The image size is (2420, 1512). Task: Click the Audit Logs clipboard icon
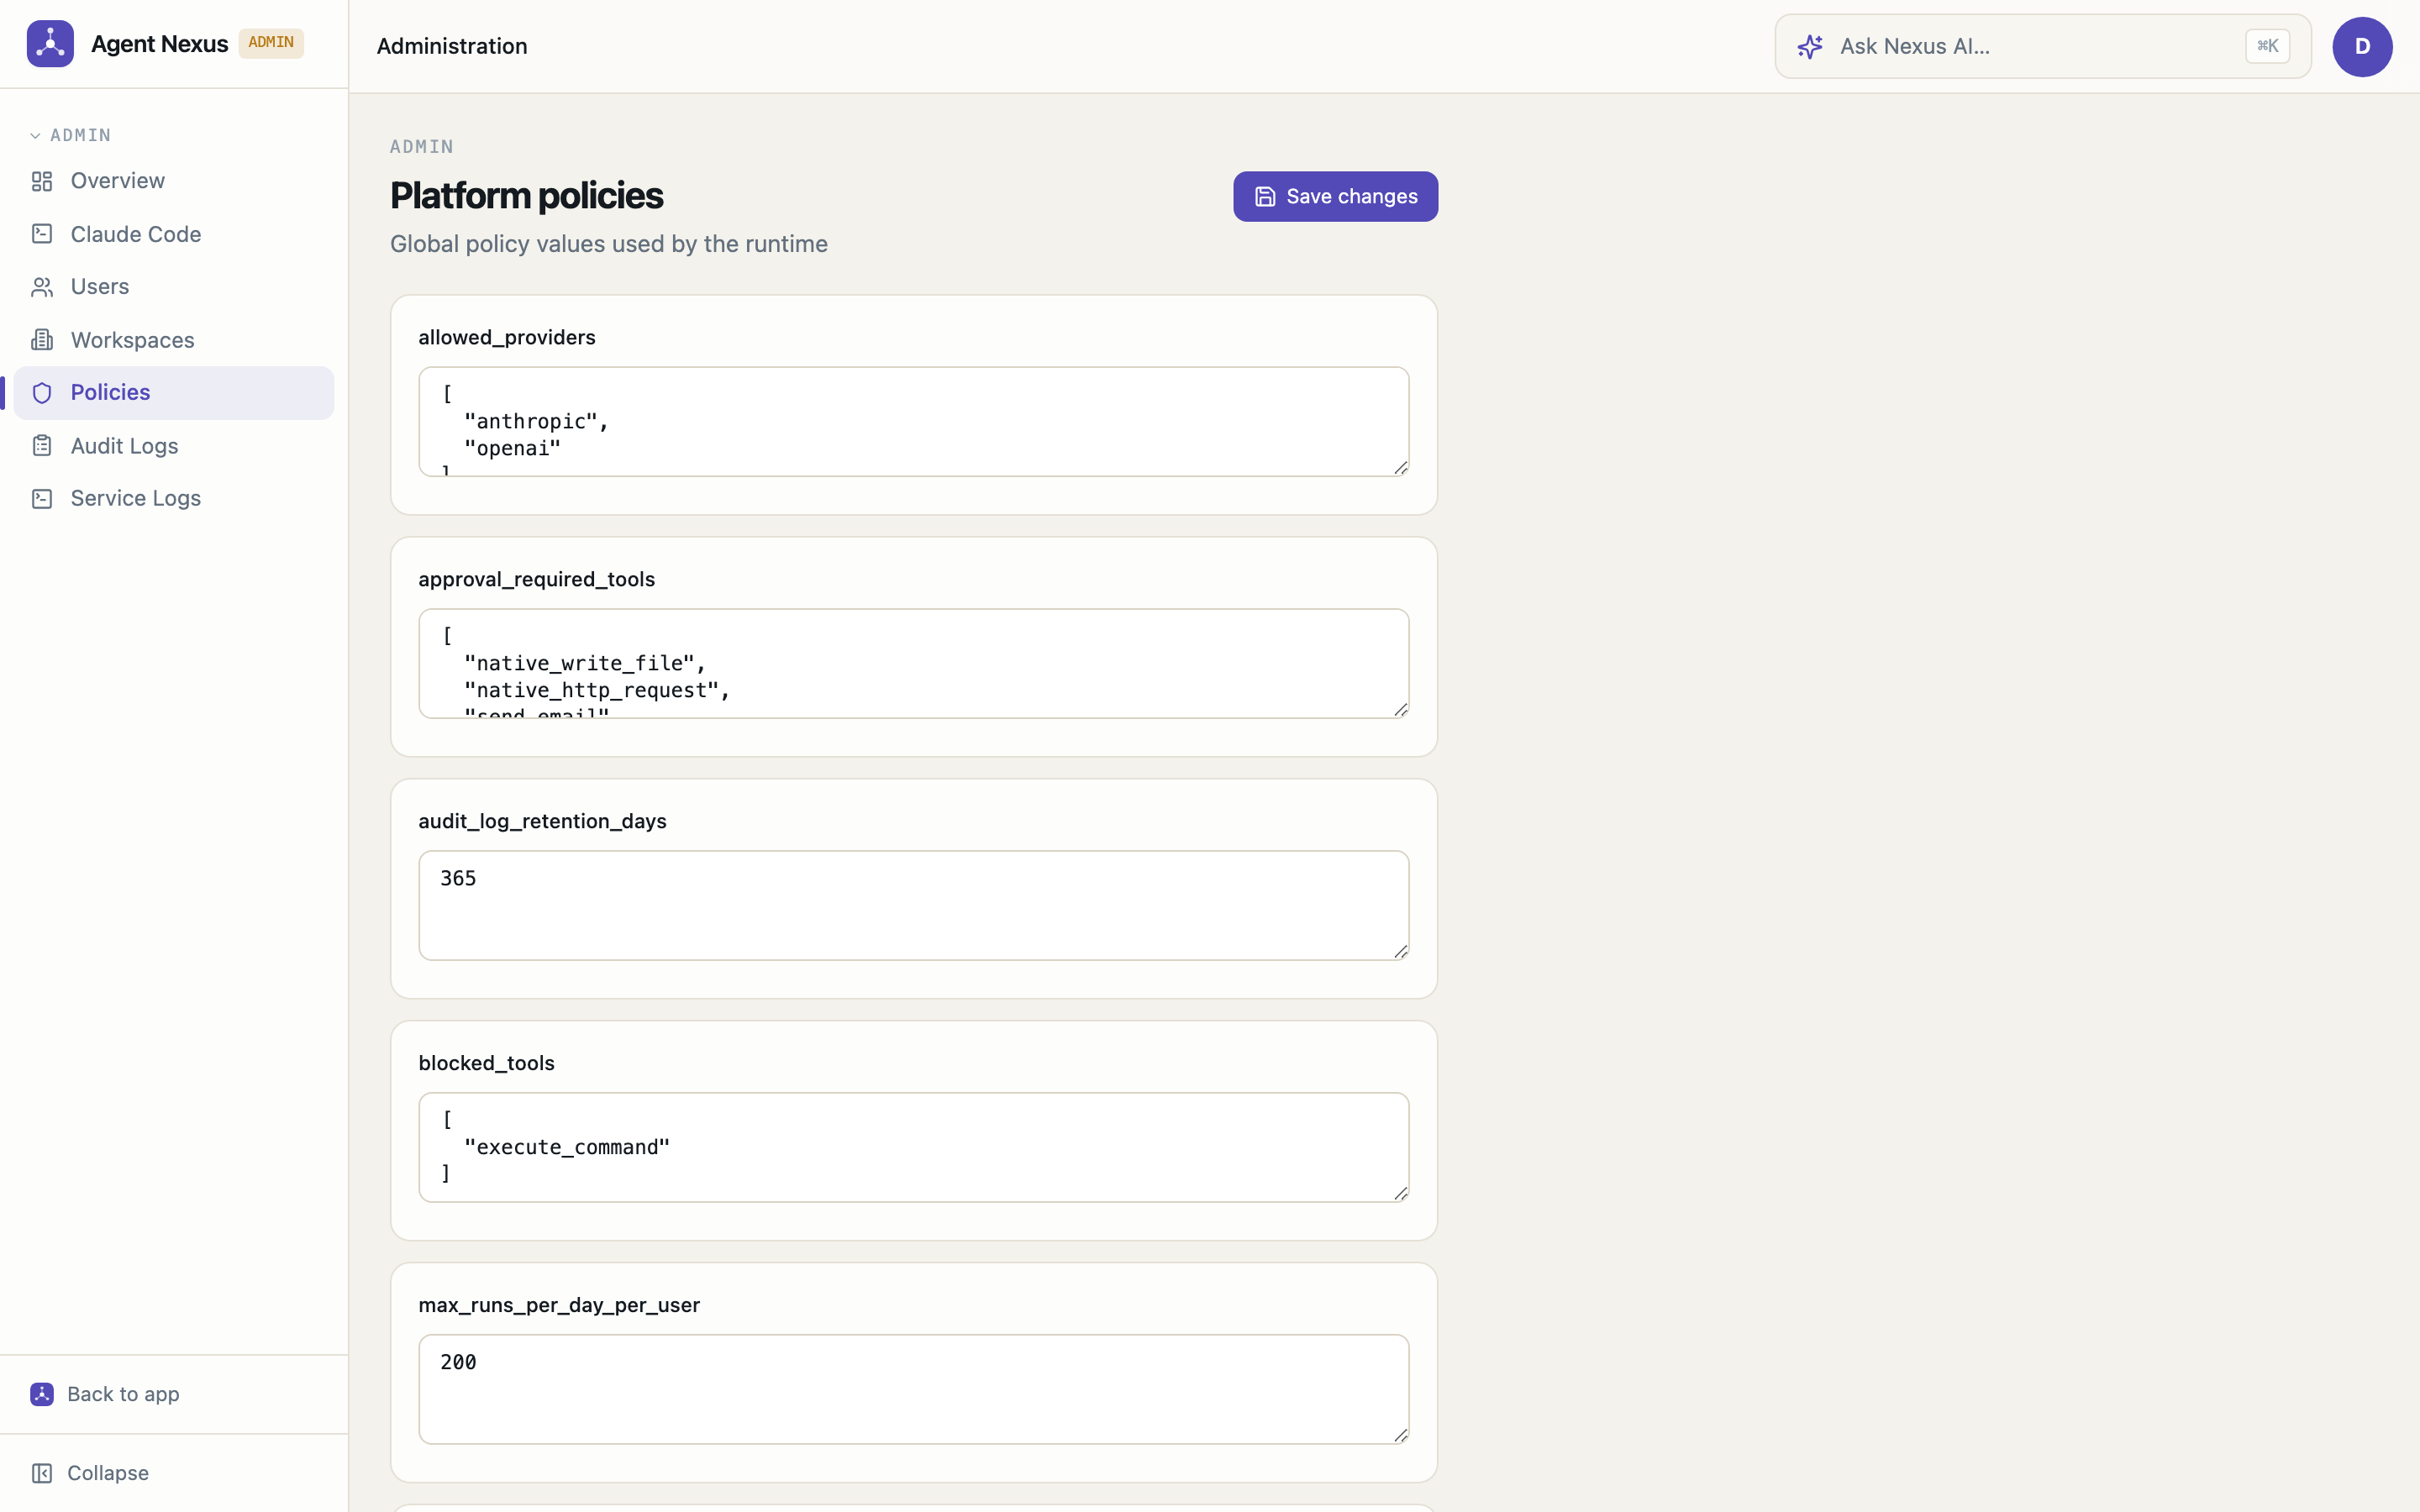coord(42,446)
